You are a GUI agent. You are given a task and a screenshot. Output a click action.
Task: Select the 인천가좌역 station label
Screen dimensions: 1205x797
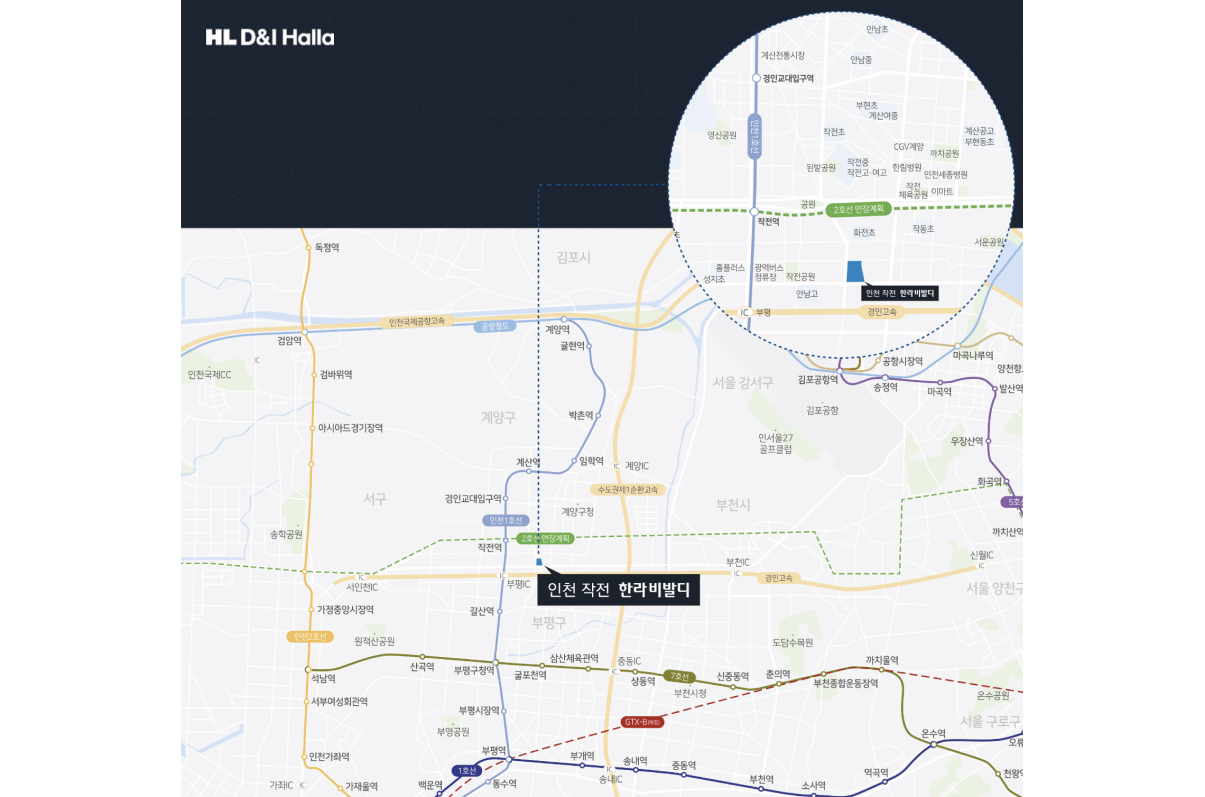click(x=330, y=756)
